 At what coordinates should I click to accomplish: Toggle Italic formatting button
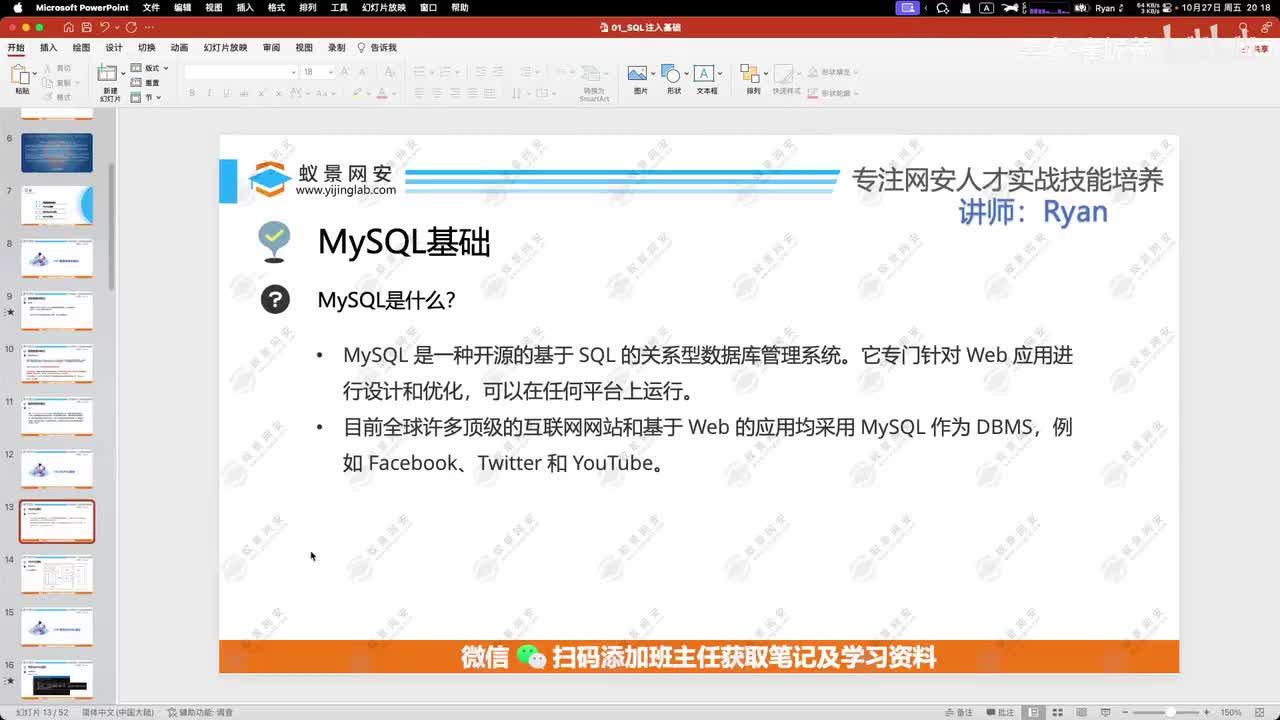[x=209, y=93]
